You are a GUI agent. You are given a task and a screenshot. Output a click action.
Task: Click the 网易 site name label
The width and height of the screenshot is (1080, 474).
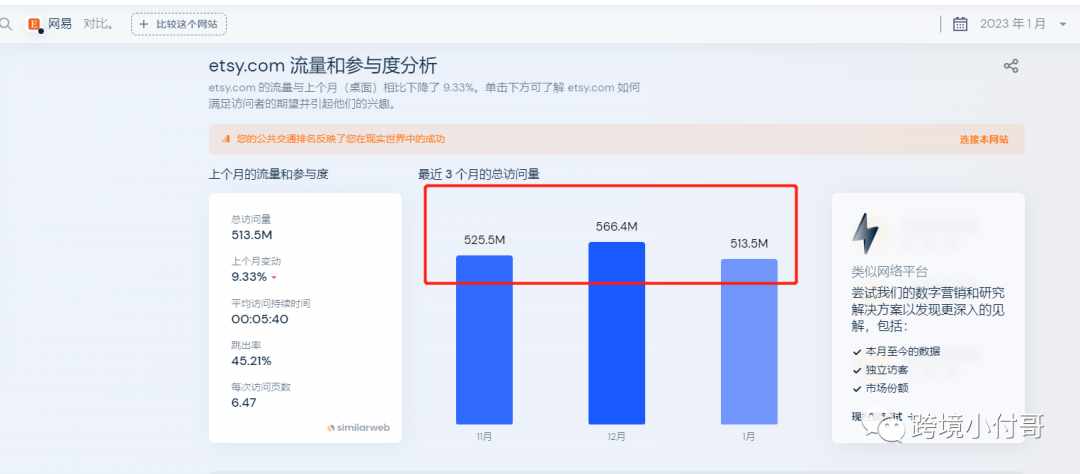tap(60, 24)
